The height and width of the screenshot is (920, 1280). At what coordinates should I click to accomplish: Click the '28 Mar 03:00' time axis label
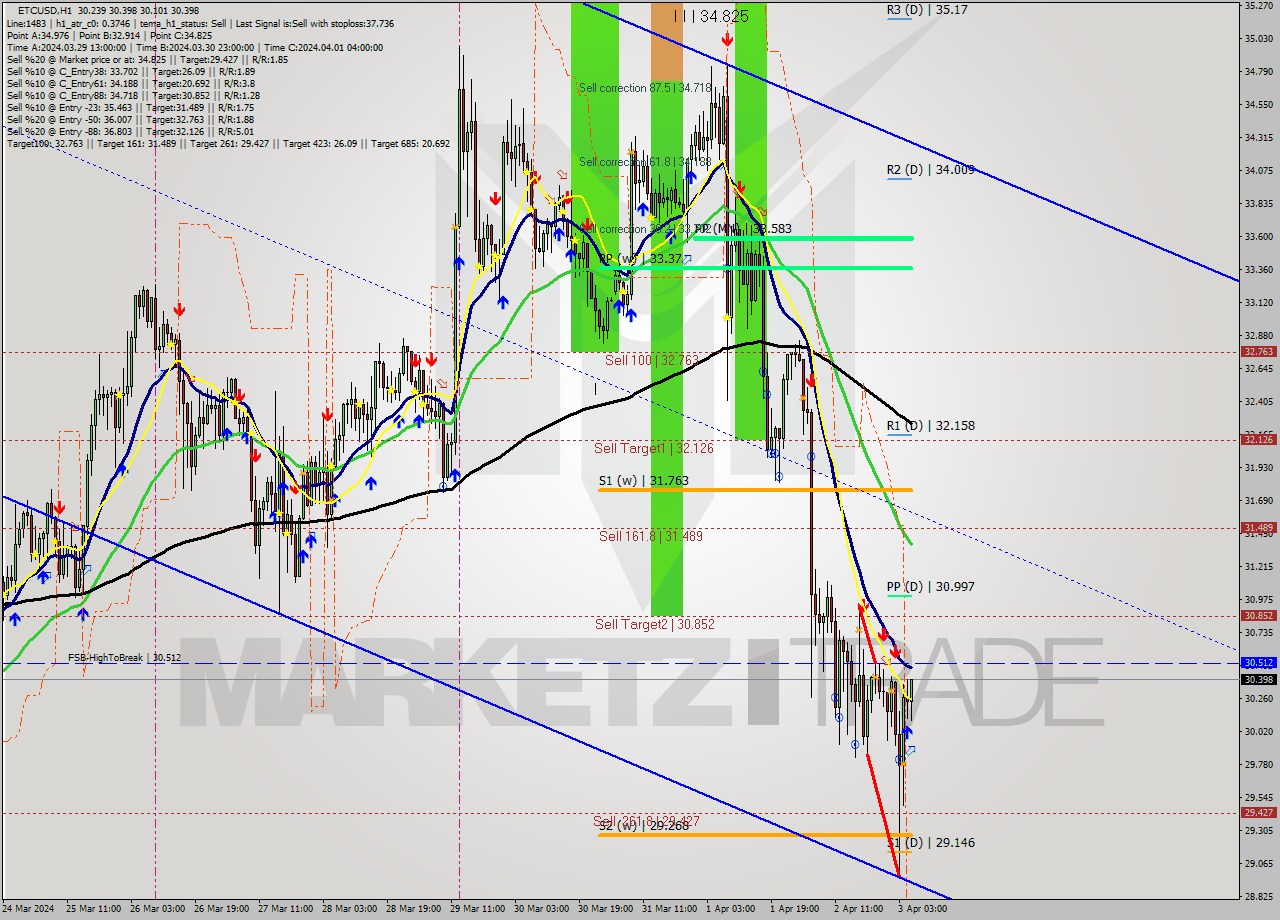click(x=351, y=910)
